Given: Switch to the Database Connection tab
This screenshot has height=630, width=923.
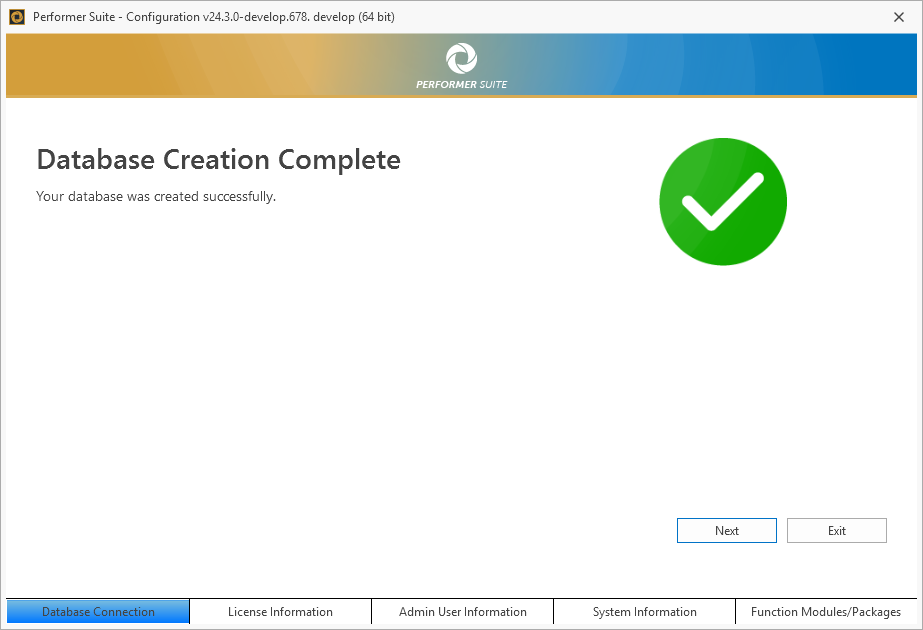Looking at the screenshot, I should [x=98, y=612].
